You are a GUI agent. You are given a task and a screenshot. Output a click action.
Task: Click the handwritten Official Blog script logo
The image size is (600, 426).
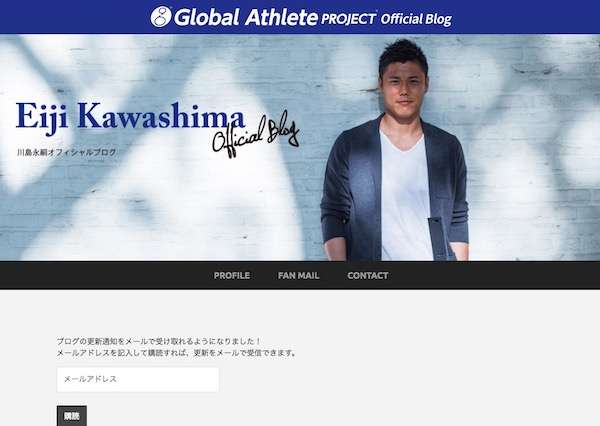point(256,134)
